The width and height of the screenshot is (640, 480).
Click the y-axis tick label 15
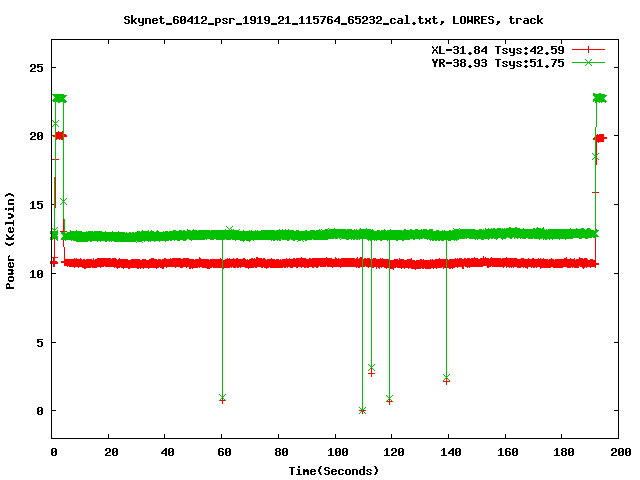click(36, 205)
